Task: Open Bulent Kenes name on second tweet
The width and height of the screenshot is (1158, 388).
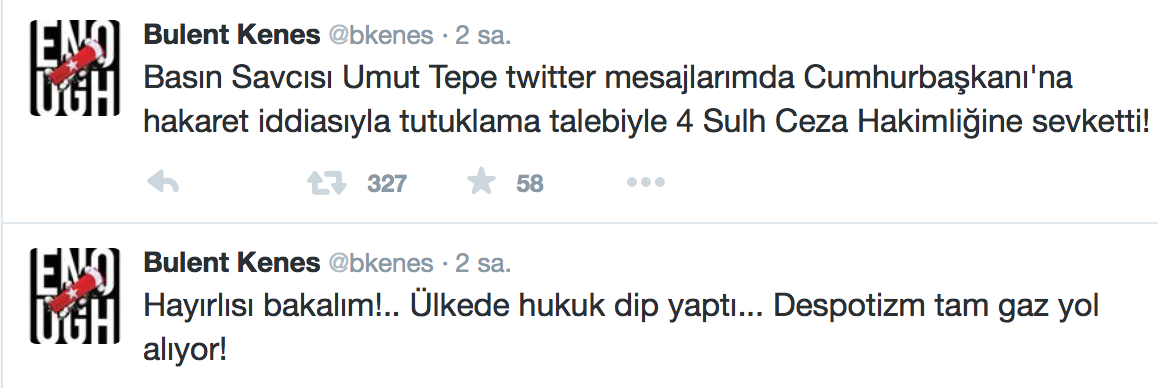Action: 232,263
